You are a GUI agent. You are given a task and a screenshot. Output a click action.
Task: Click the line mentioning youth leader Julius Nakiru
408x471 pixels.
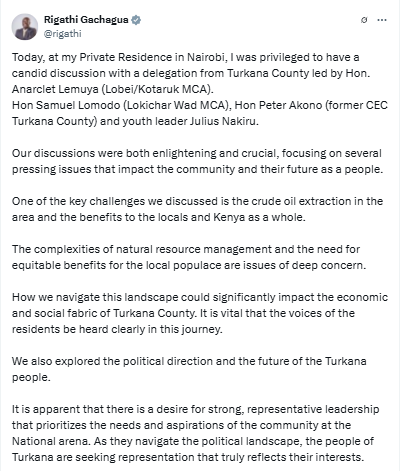click(135, 121)
